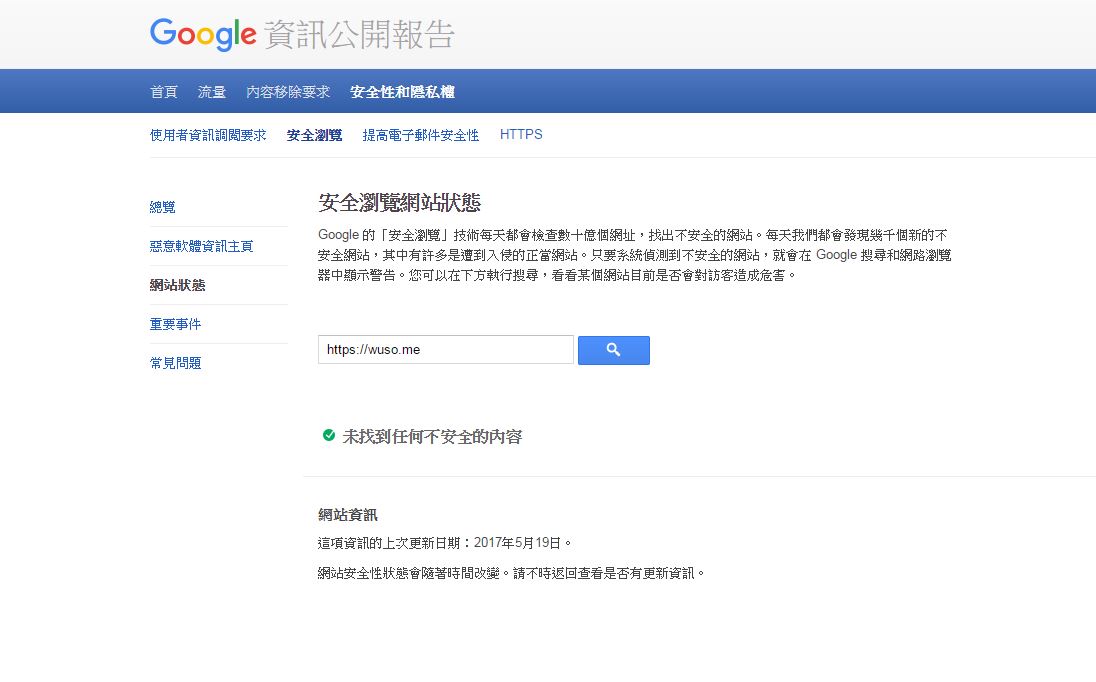The height and width of the screenshot is (682, 1096).
Task: Visit the 惡意軟體資訊主頁 sidebar link
Action: click(x=201, y=246)
